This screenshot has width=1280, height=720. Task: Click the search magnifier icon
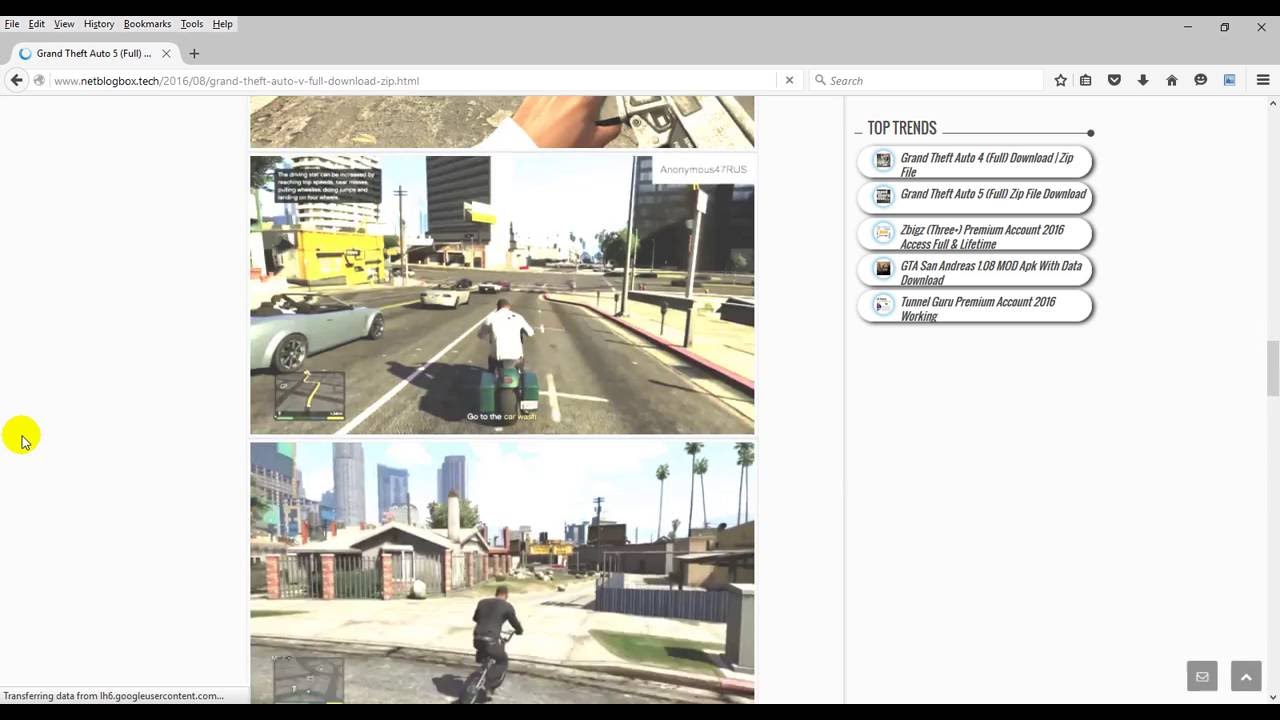[820, 80]
